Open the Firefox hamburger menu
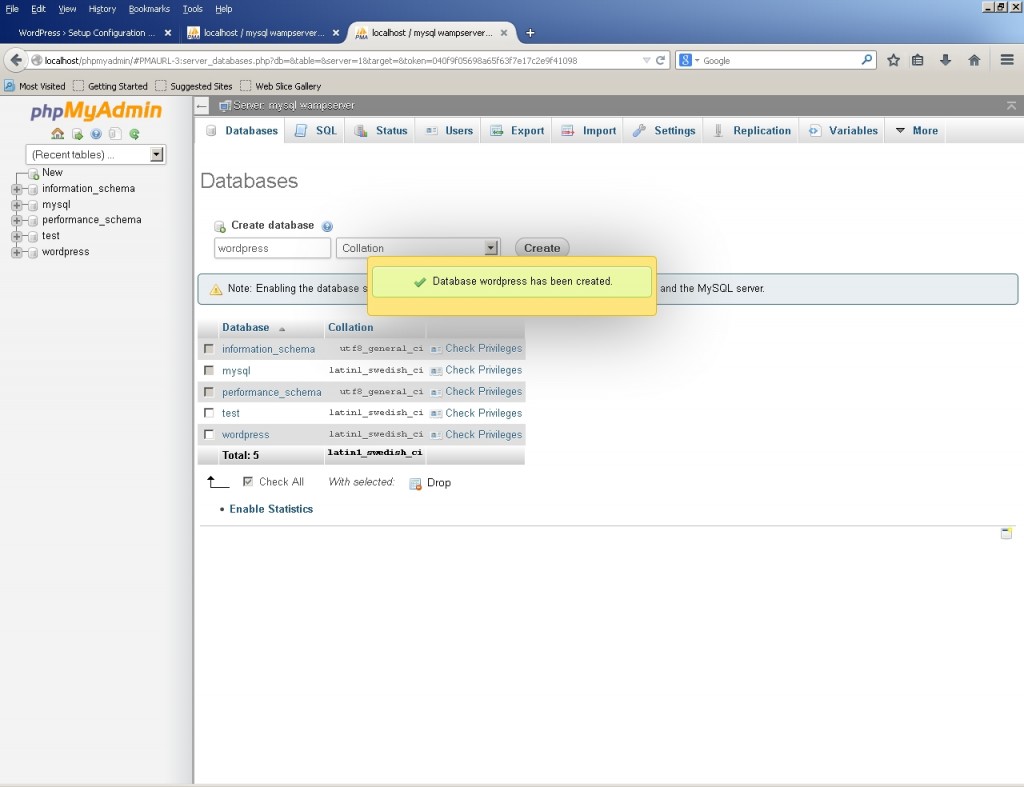Image resolution: width=1024 pixels, height=787 pixels. [1007, 60]
